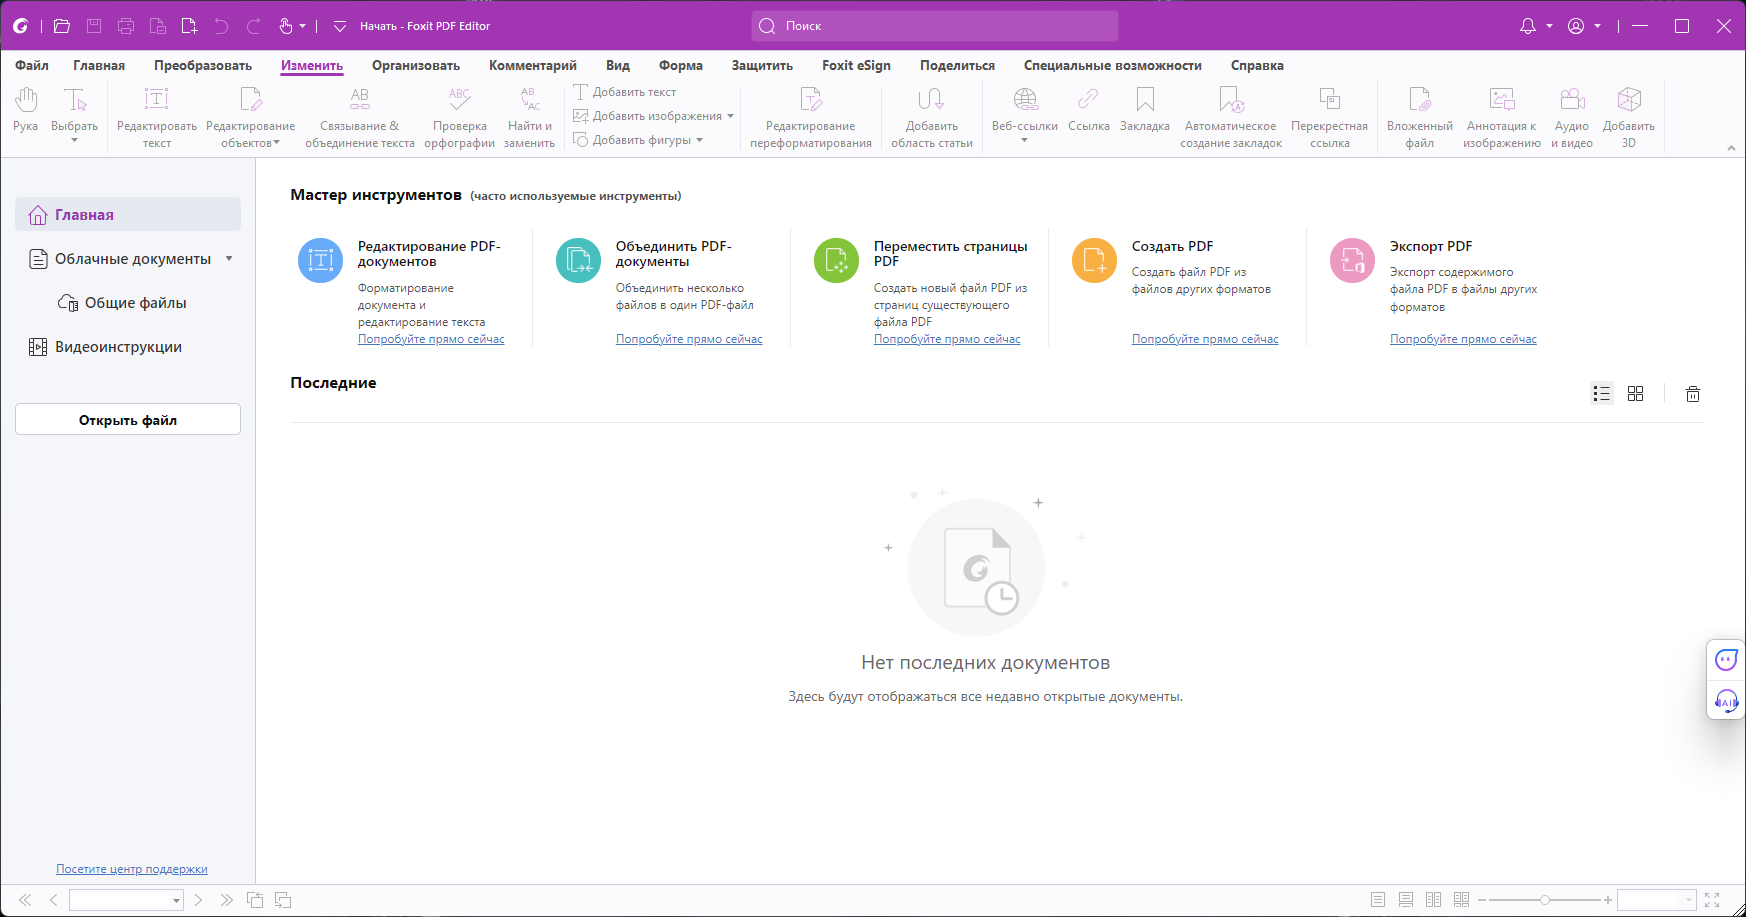Screen dimensions: 1746x917
Task: Click Аудио и видео tool
Action: [x=1572, y=117]
